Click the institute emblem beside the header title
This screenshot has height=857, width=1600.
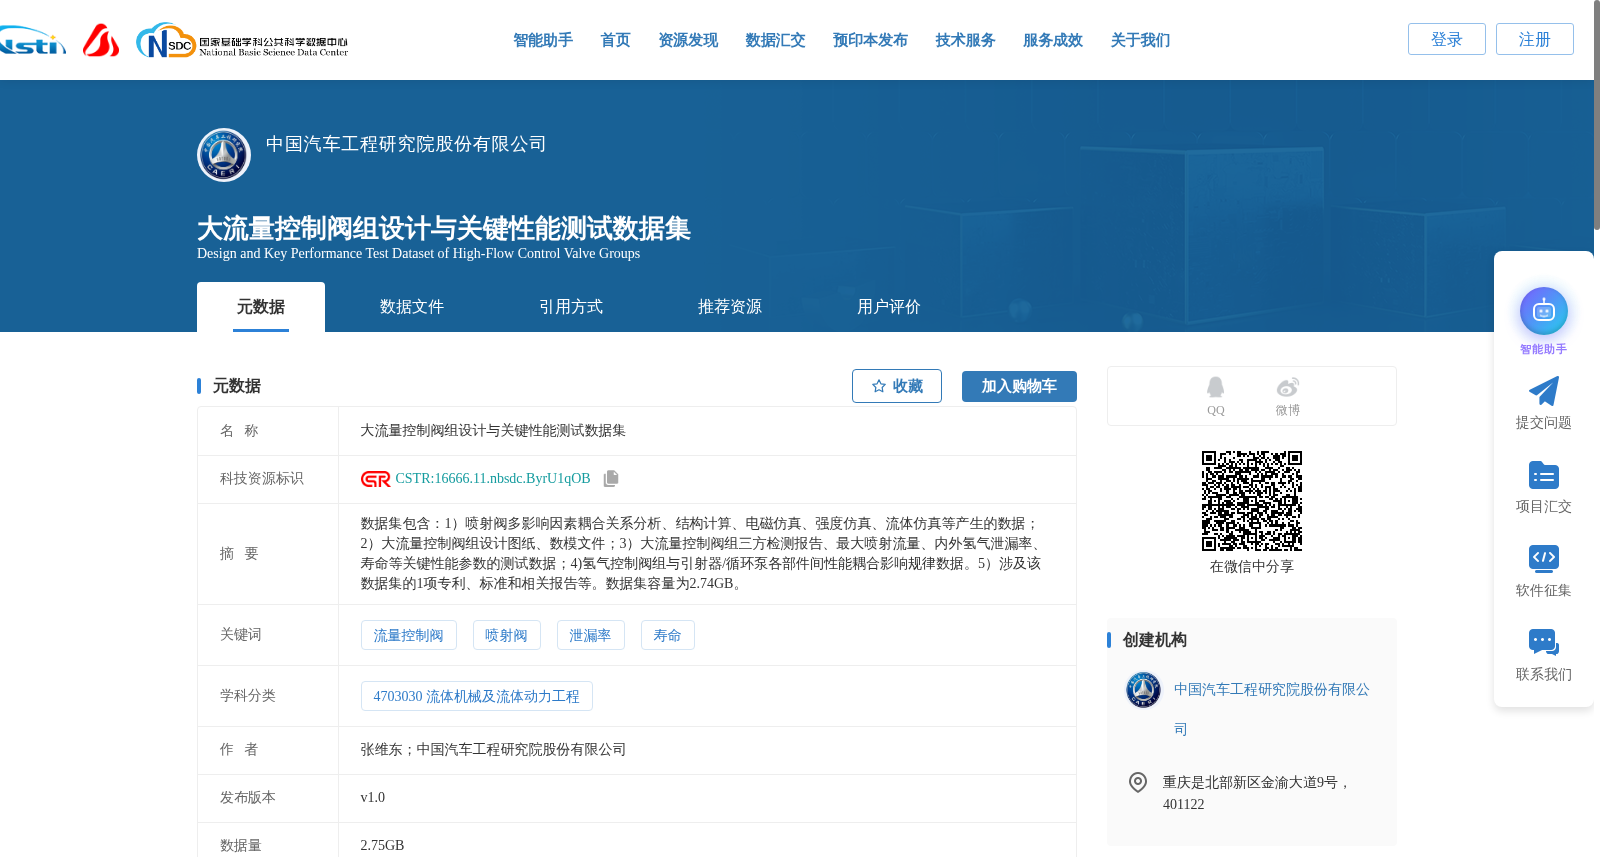[224, 155]
